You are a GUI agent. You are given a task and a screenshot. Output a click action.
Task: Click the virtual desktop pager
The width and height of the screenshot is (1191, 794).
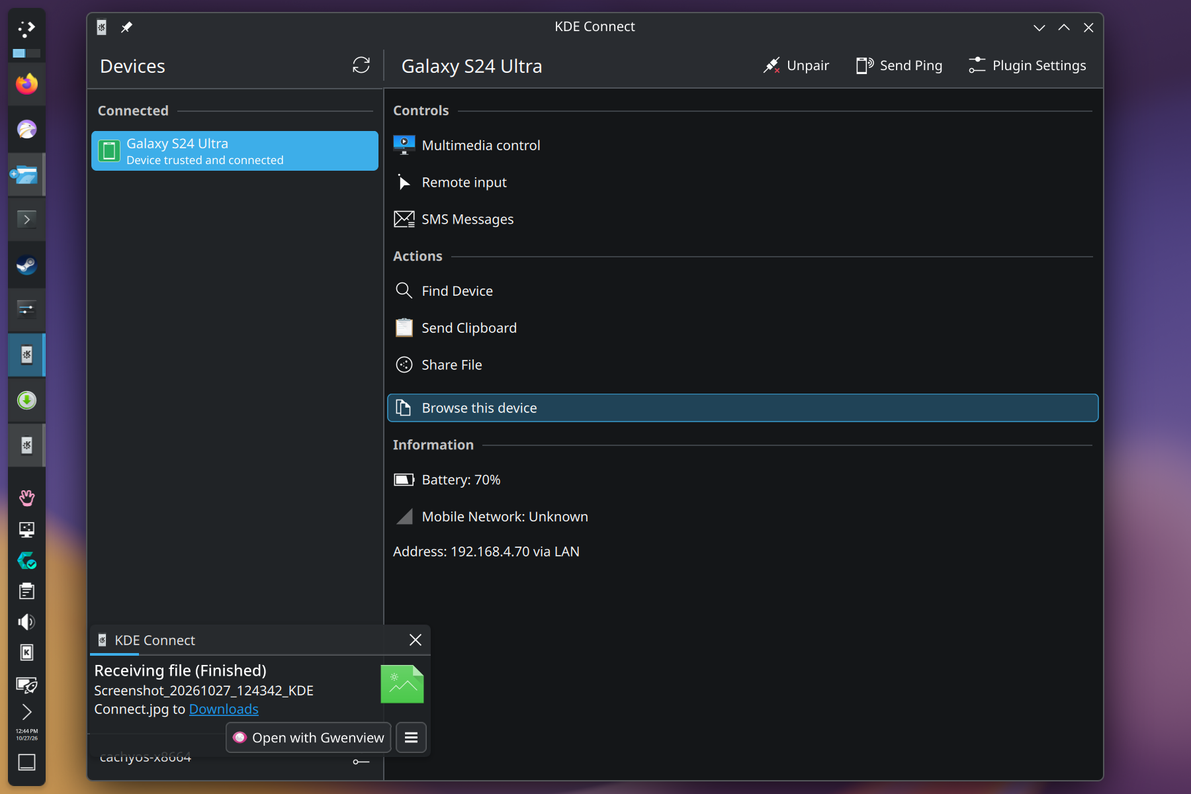pyautogui.click(x=27, y=53)
